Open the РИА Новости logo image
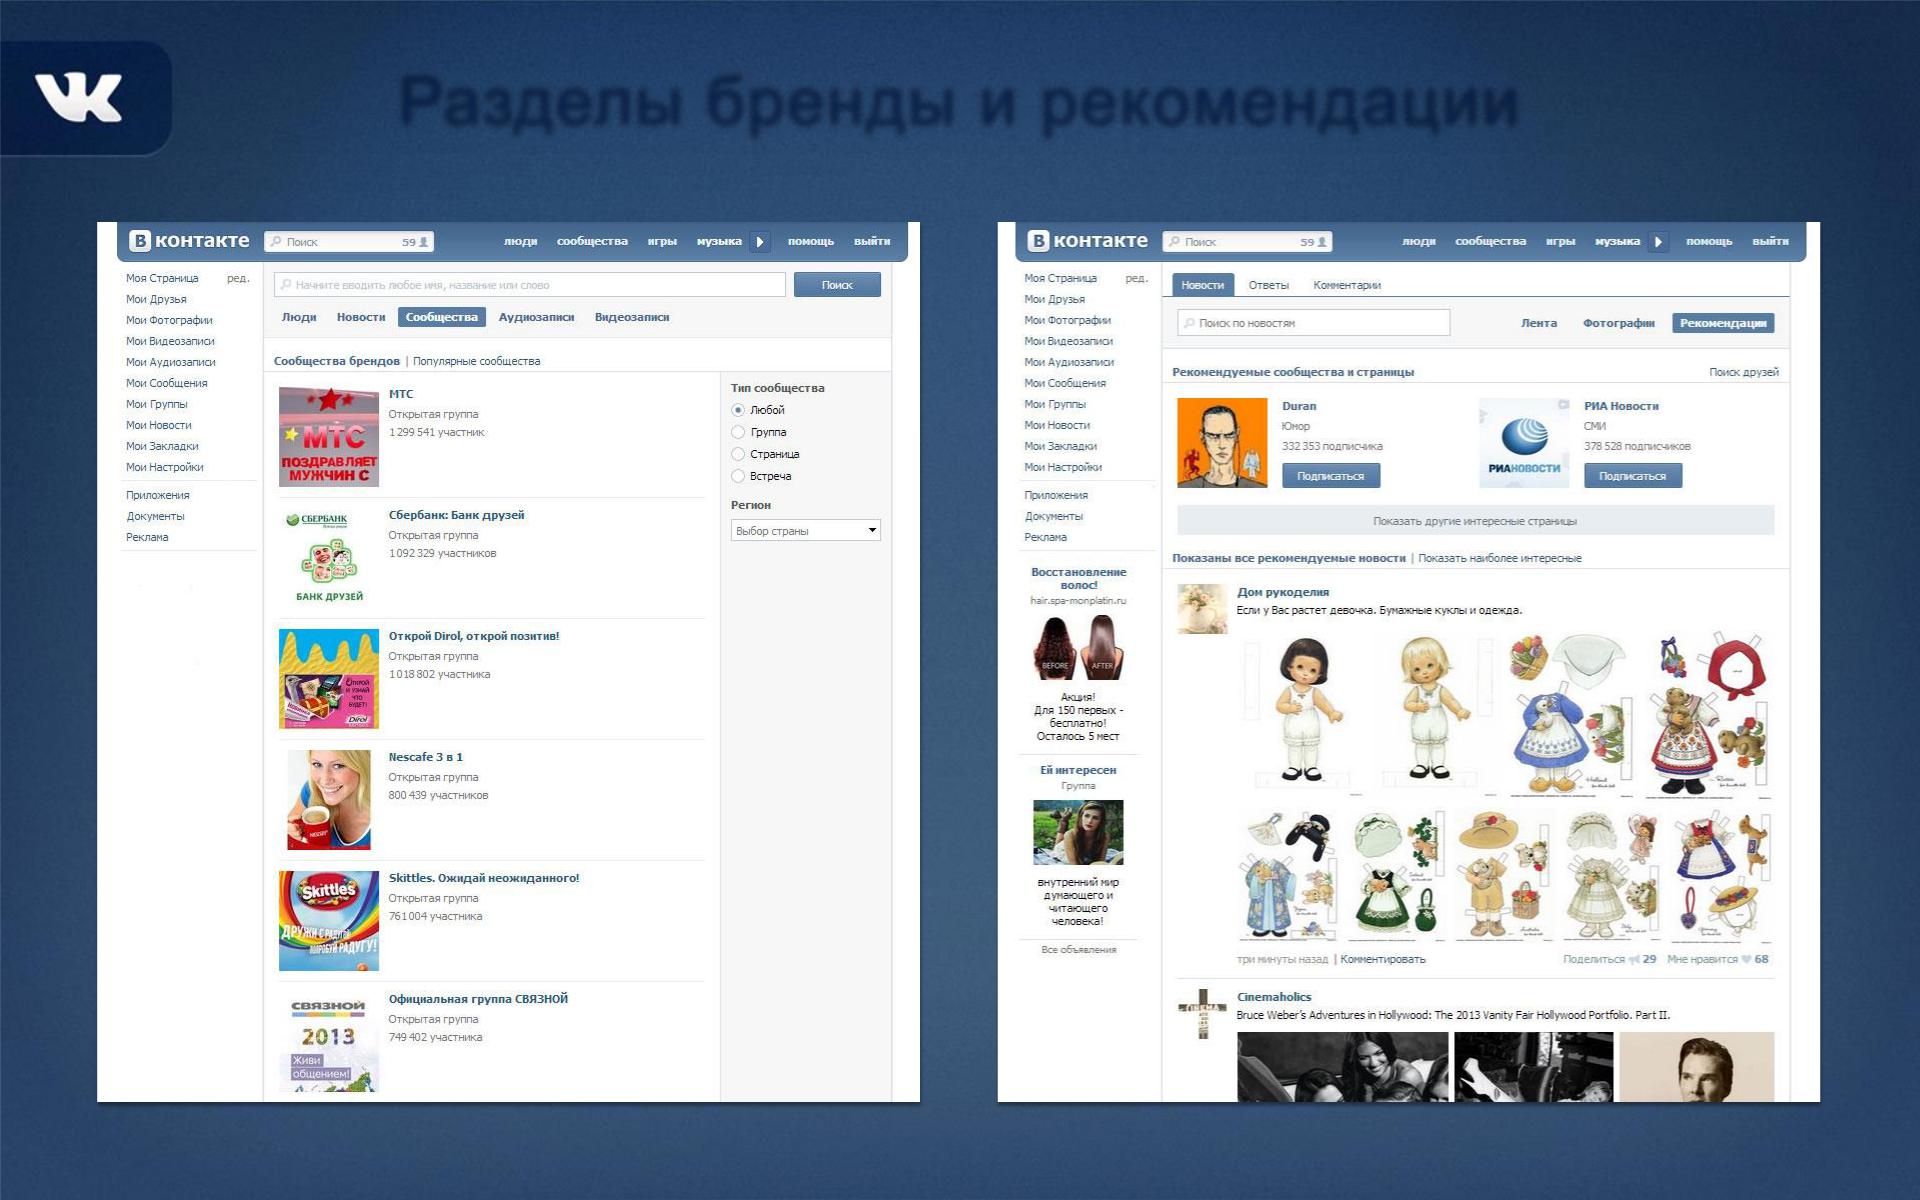This screenshot has height=1200, width=1920. point(1524,443)
